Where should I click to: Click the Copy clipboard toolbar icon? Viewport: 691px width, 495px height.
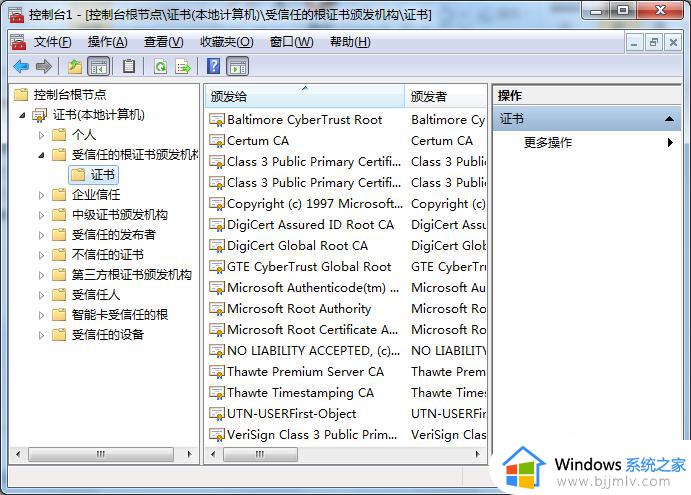coord(129,67)
